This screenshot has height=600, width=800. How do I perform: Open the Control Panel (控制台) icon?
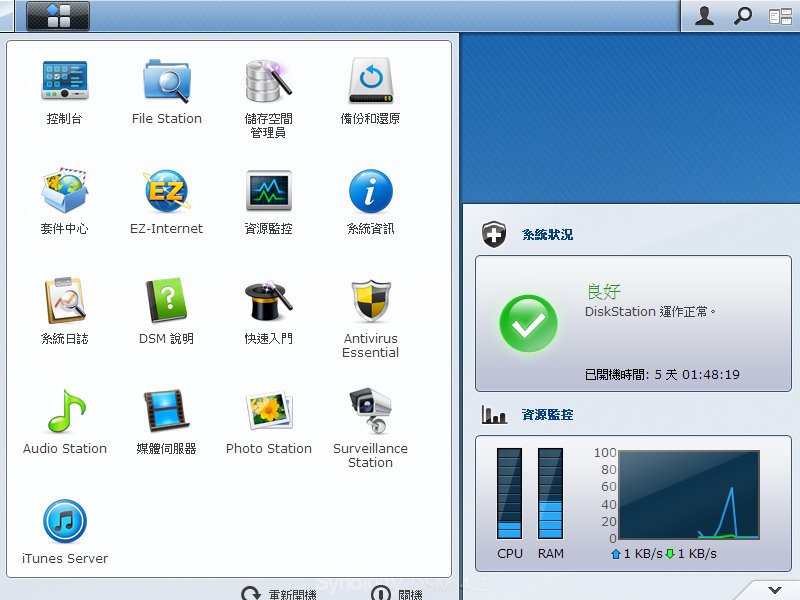(x=65, y=80)
